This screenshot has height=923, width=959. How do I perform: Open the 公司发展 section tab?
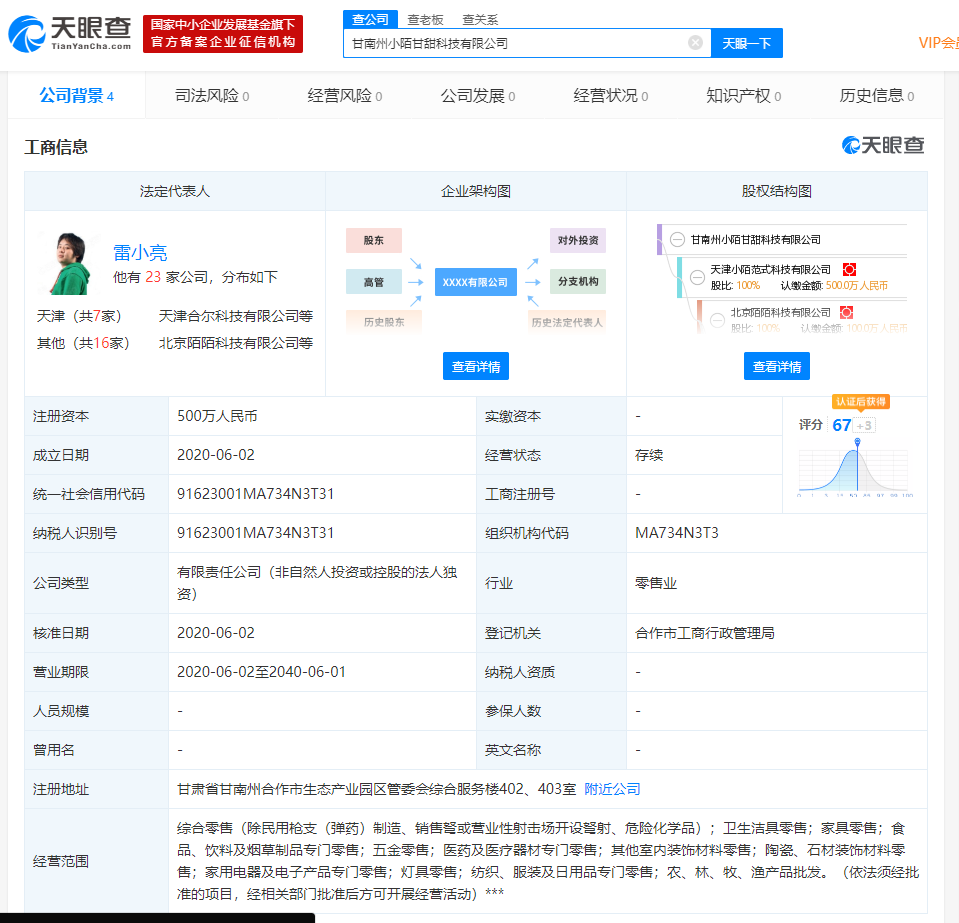click(x=478, y=96)
